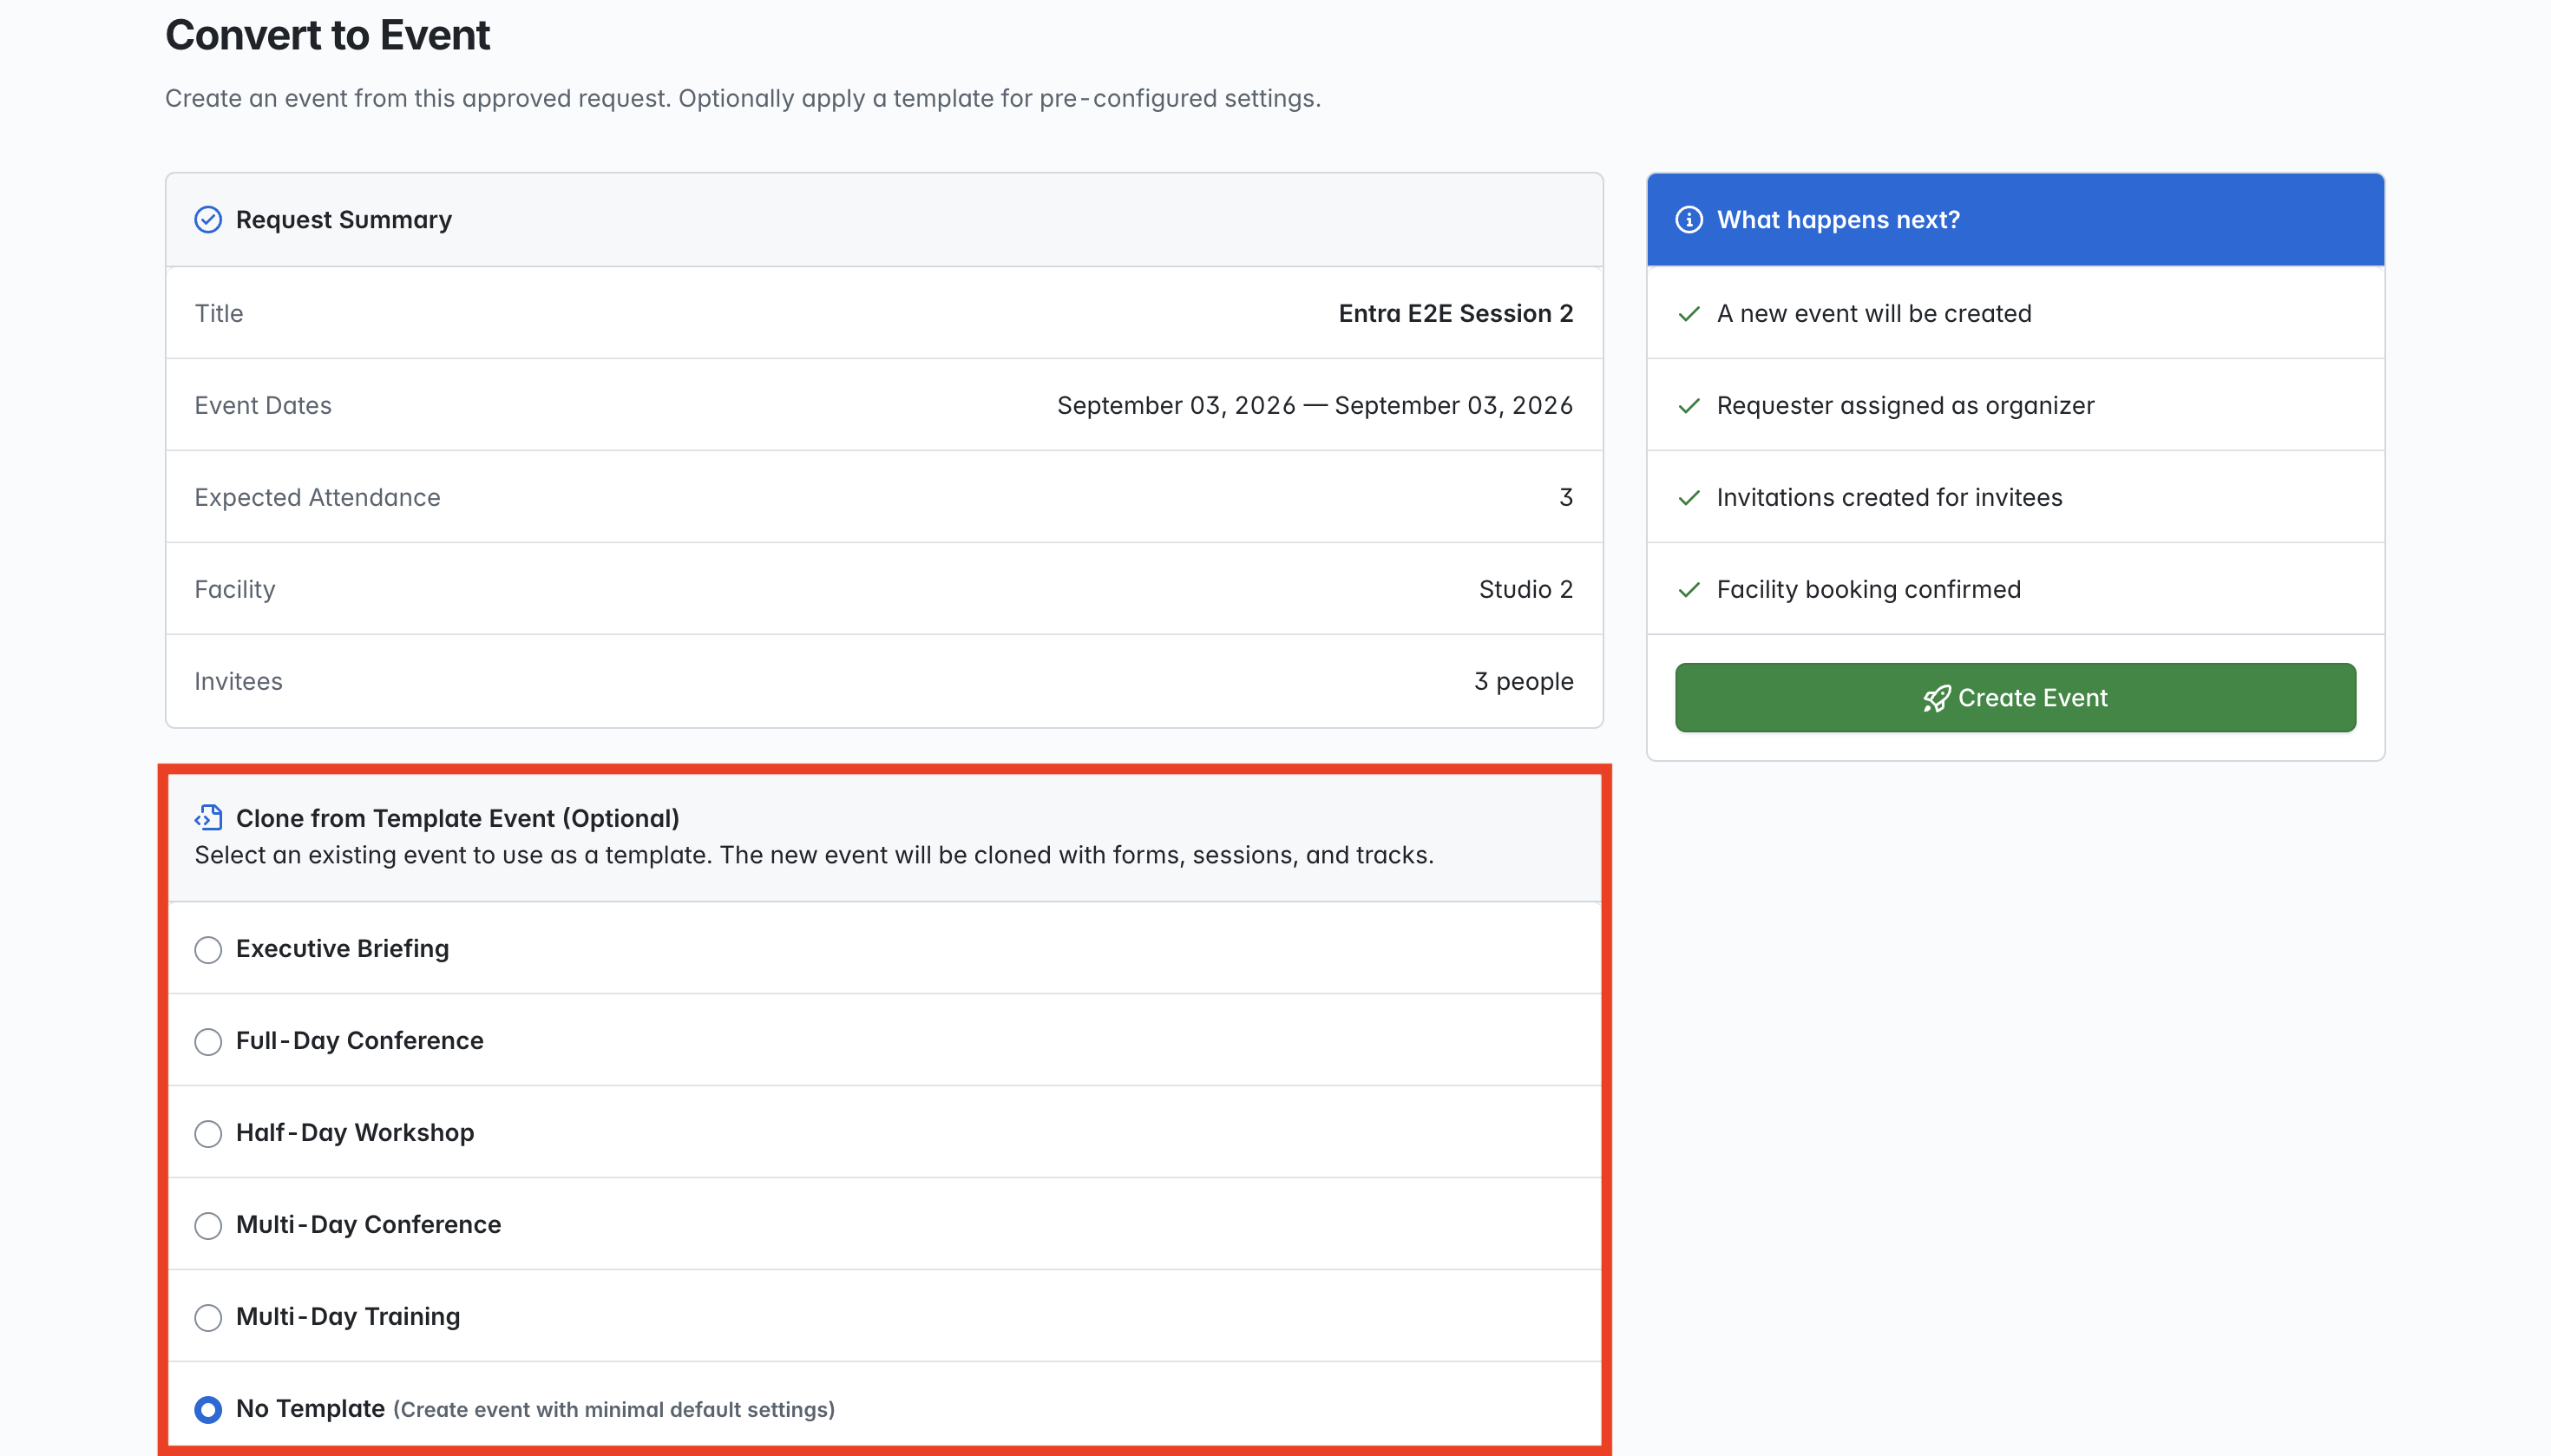The image size is (2551, 1456).
Task: Click the Title row label
Action: pos(219,314)
